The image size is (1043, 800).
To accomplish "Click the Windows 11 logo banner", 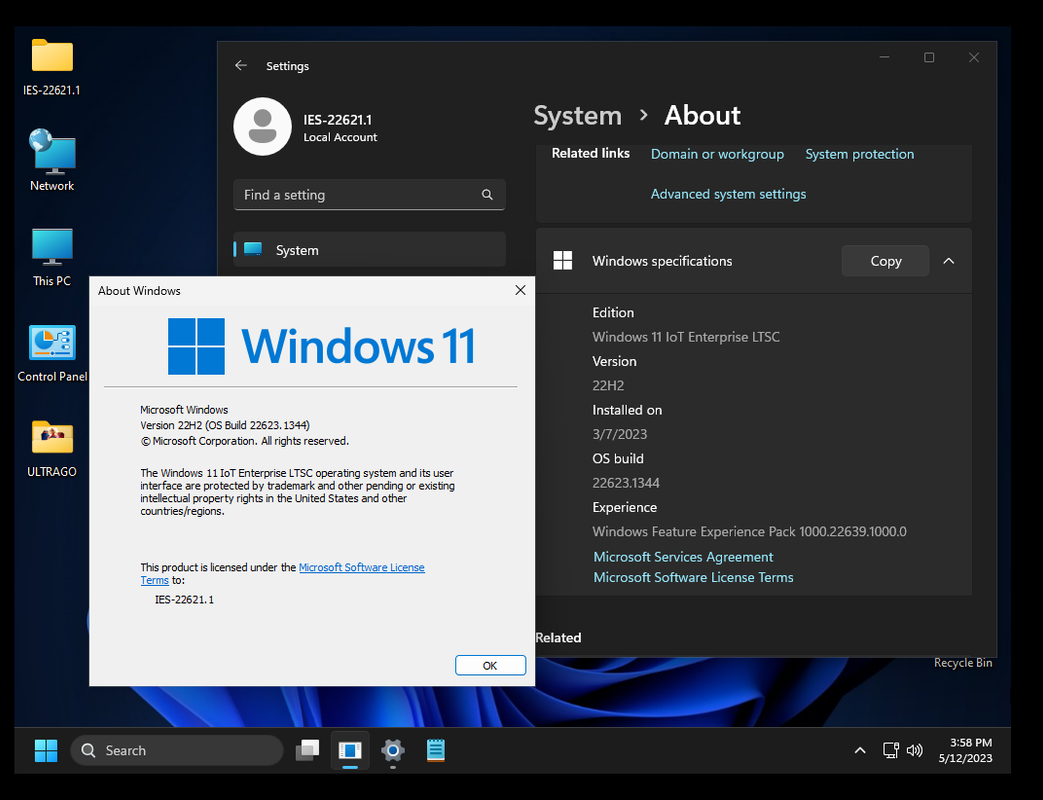I will coord(321,346).
